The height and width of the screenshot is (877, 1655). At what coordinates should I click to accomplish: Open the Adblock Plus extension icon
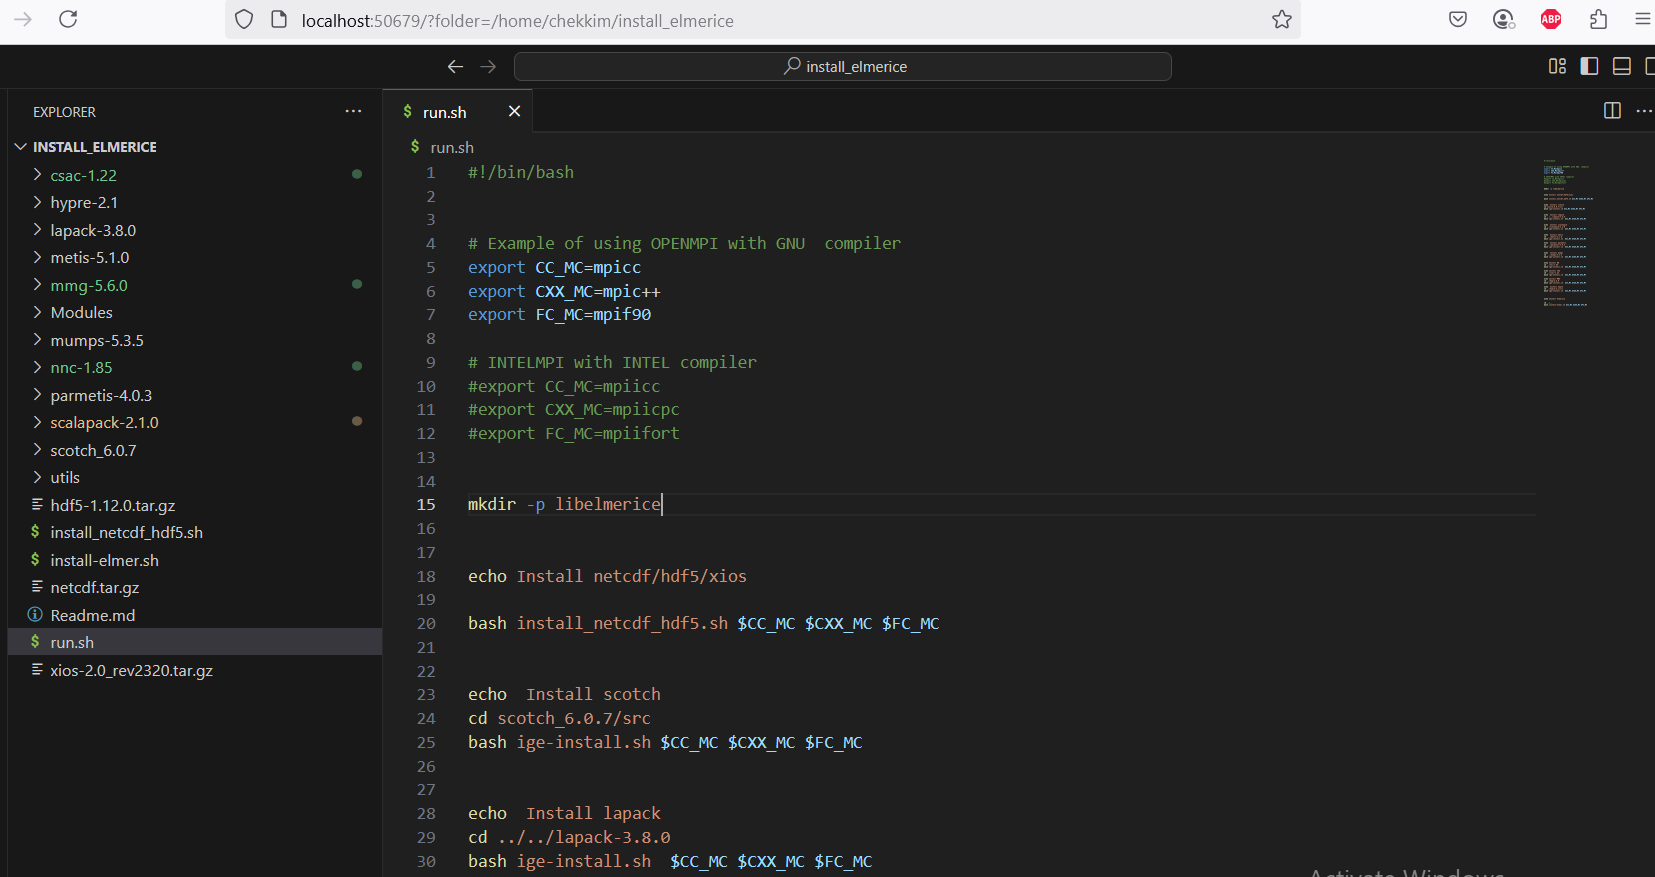click(1551, 19)
